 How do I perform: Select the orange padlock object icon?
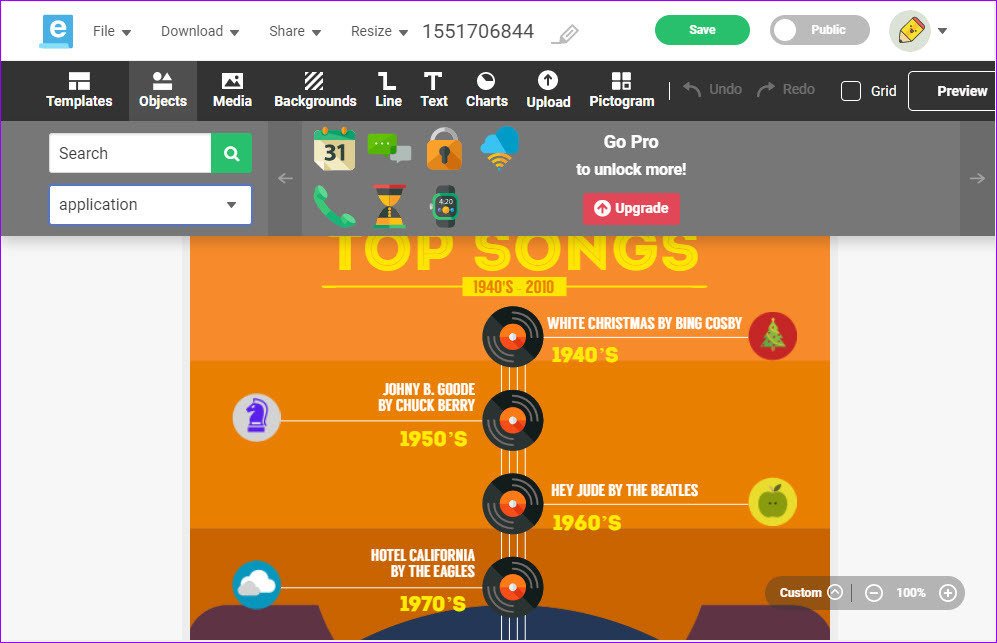coord(444,148)
